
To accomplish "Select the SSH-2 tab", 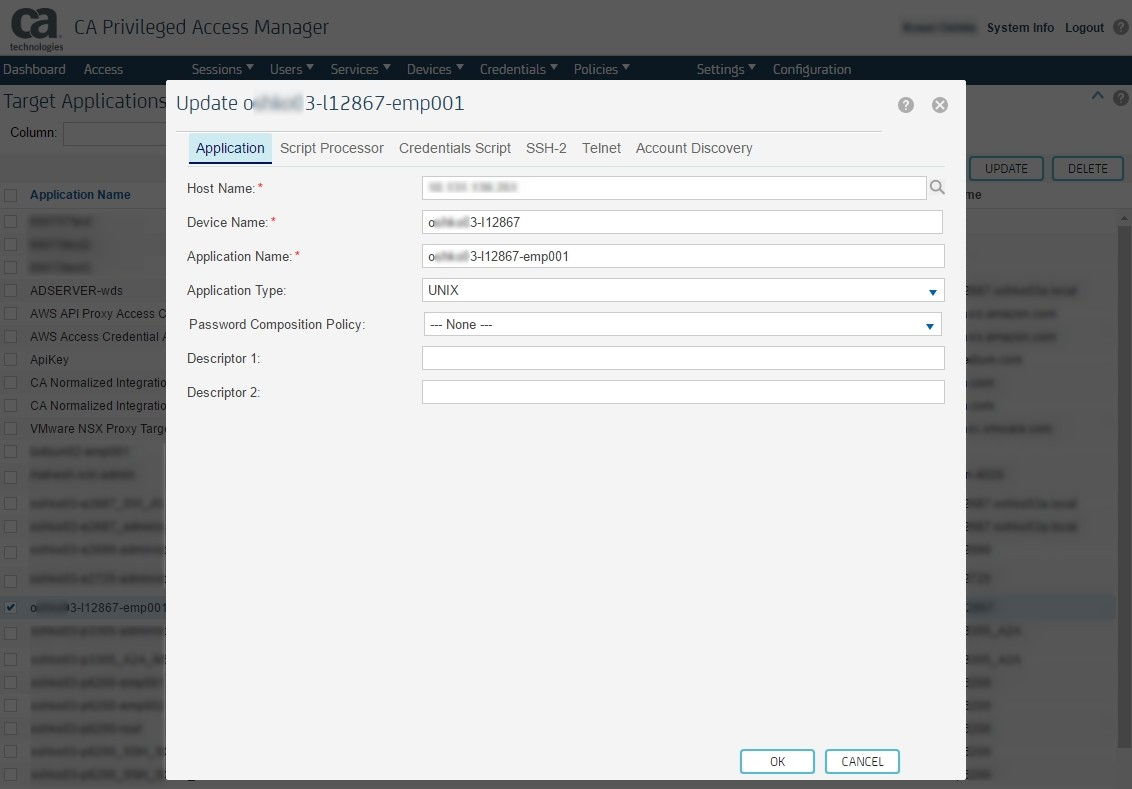I will [x=546, y=148].
